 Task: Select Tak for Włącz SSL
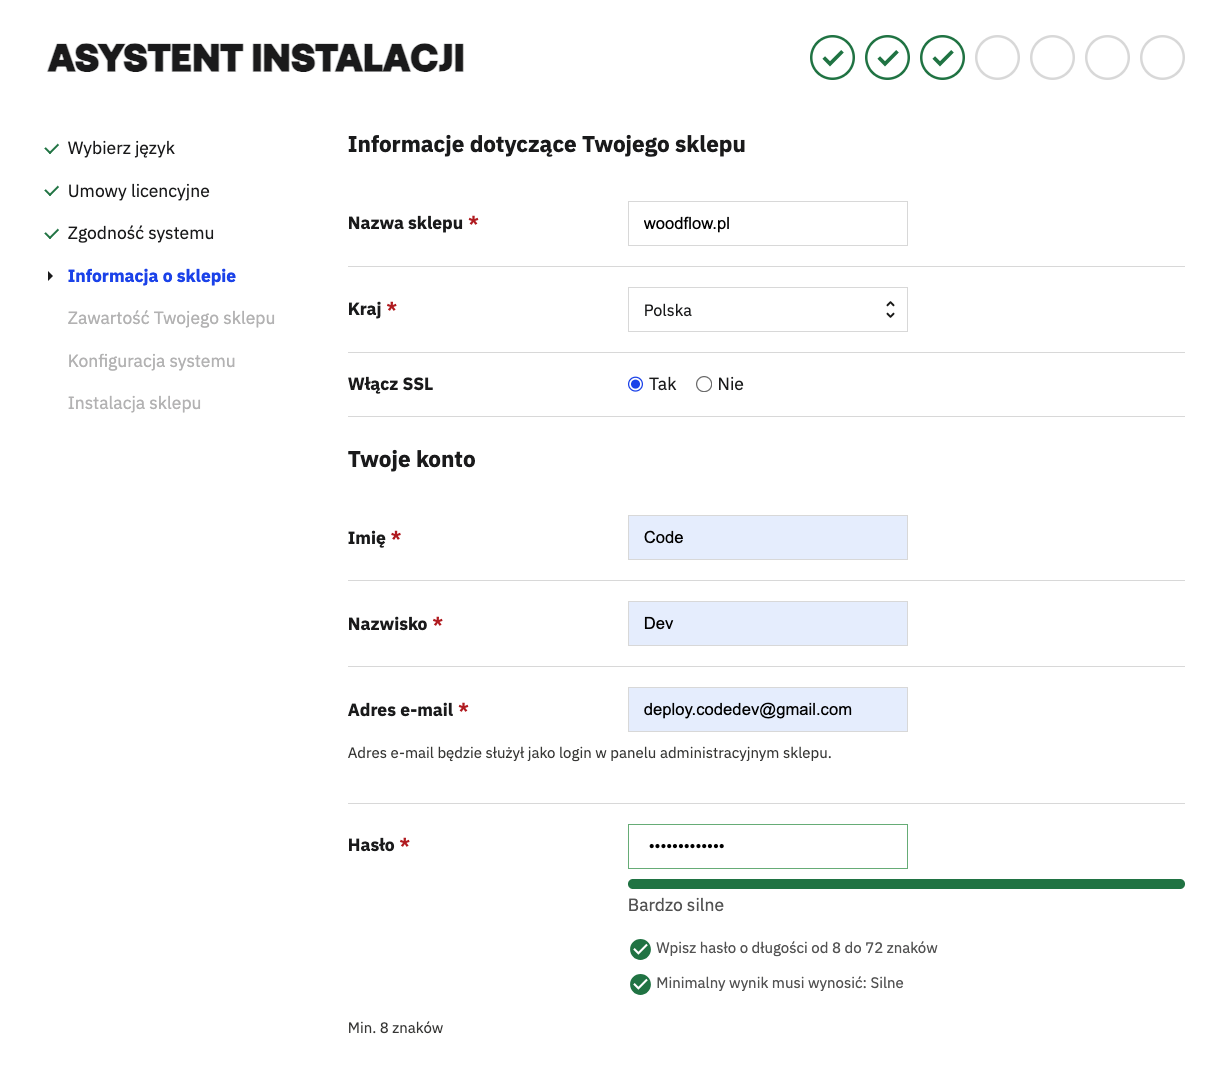click(x=635, y=384)
